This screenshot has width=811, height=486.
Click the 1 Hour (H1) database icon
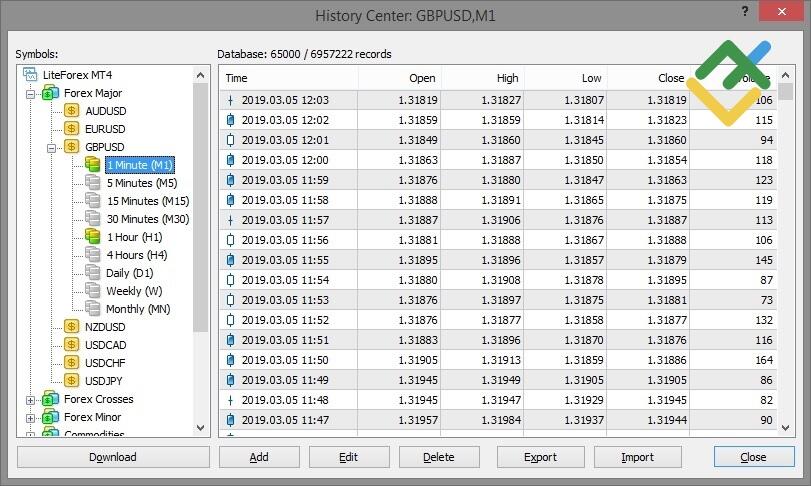click(93, 237)
